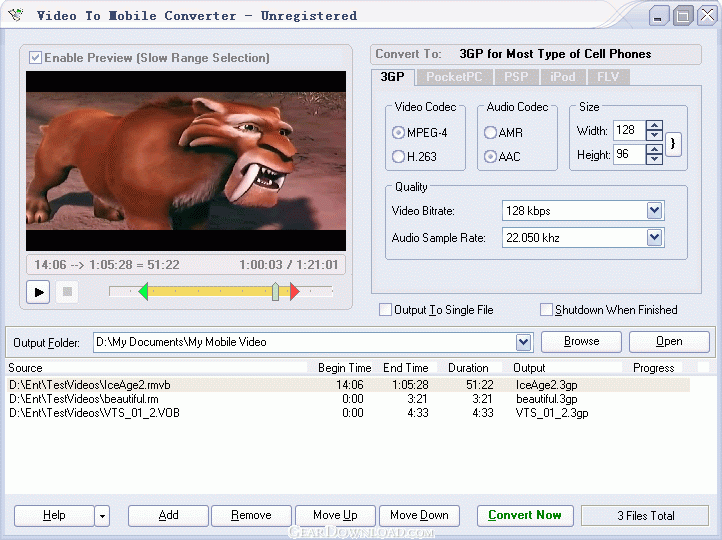Click the Remove button
Viewport: 722px width, 540px height.
coord(251,516)
